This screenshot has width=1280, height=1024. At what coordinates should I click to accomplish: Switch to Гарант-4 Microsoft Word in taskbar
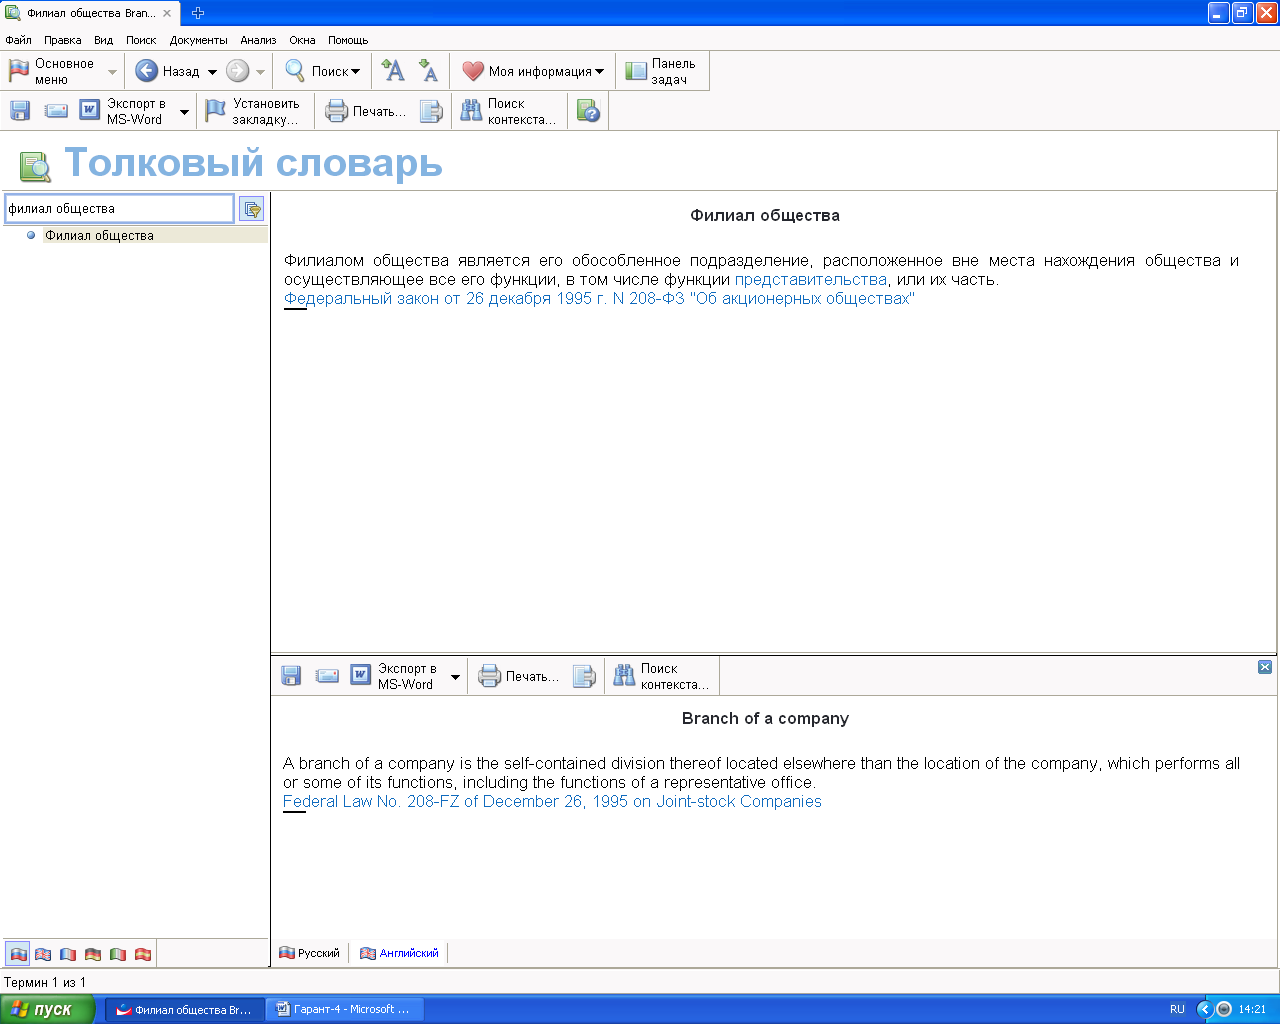point(344,1009)
